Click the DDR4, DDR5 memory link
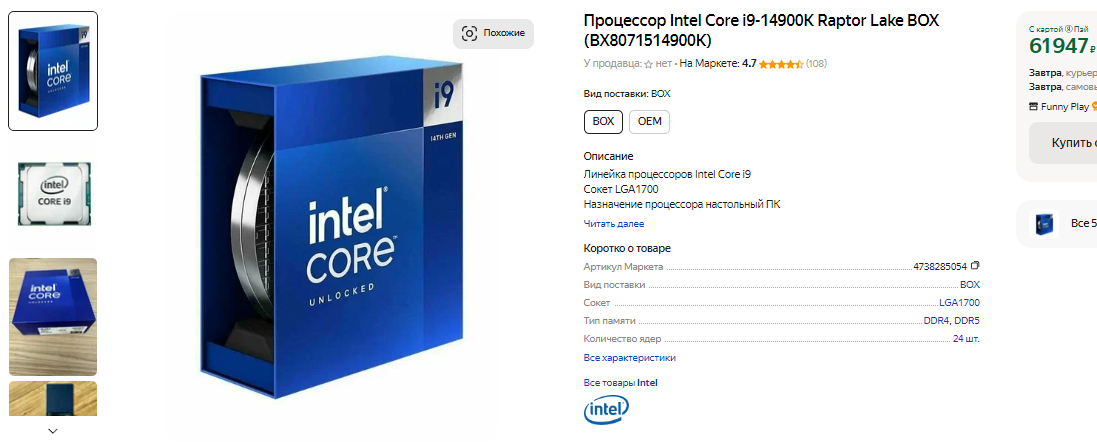This screenshot has width=1097, height=442. click(x=951, y=320)
